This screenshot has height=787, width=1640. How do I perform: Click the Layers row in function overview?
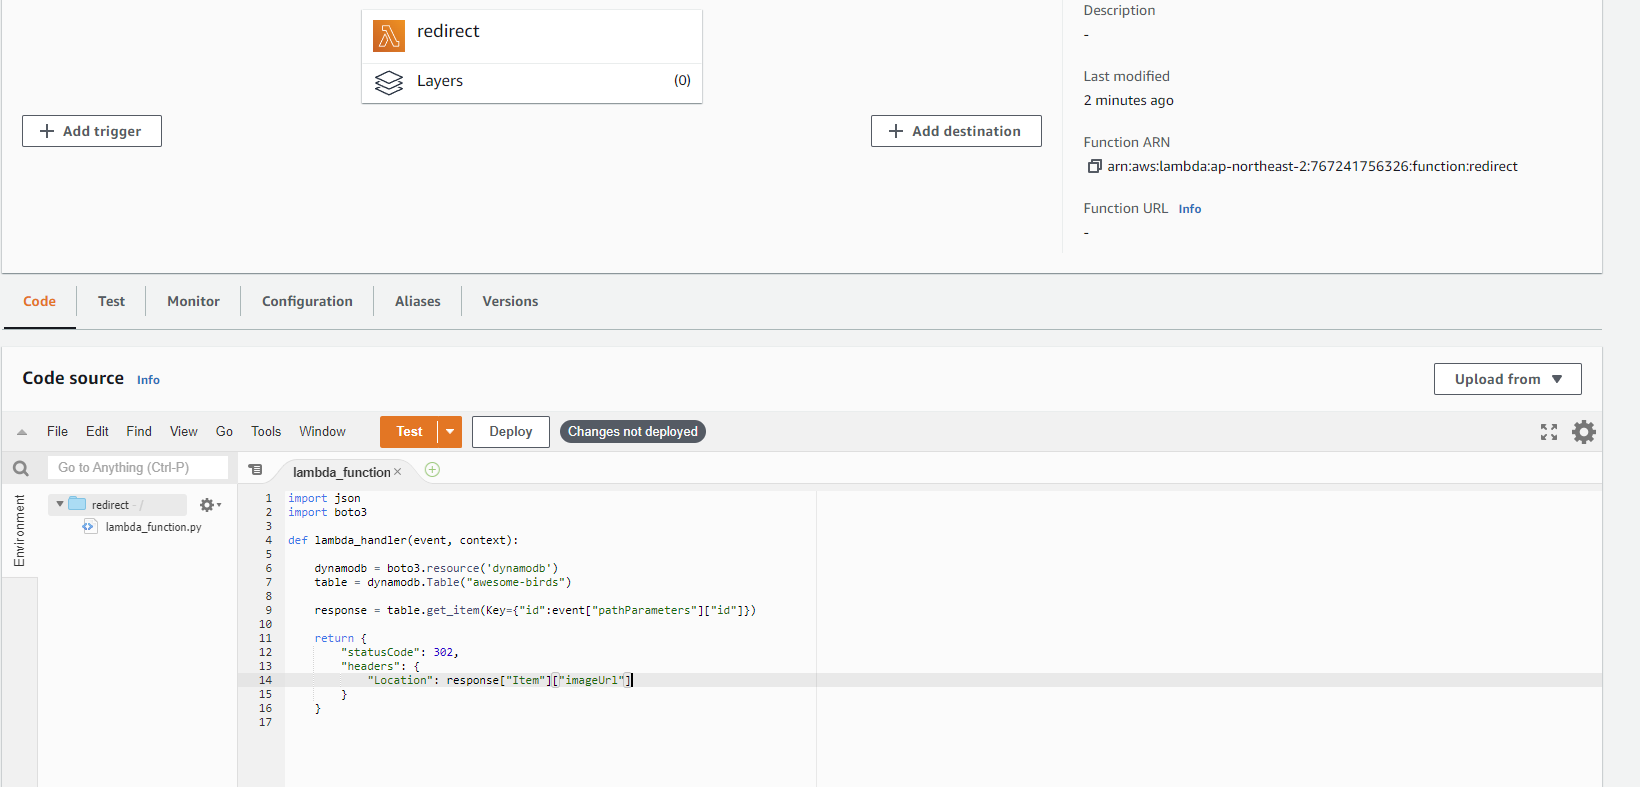532,81
